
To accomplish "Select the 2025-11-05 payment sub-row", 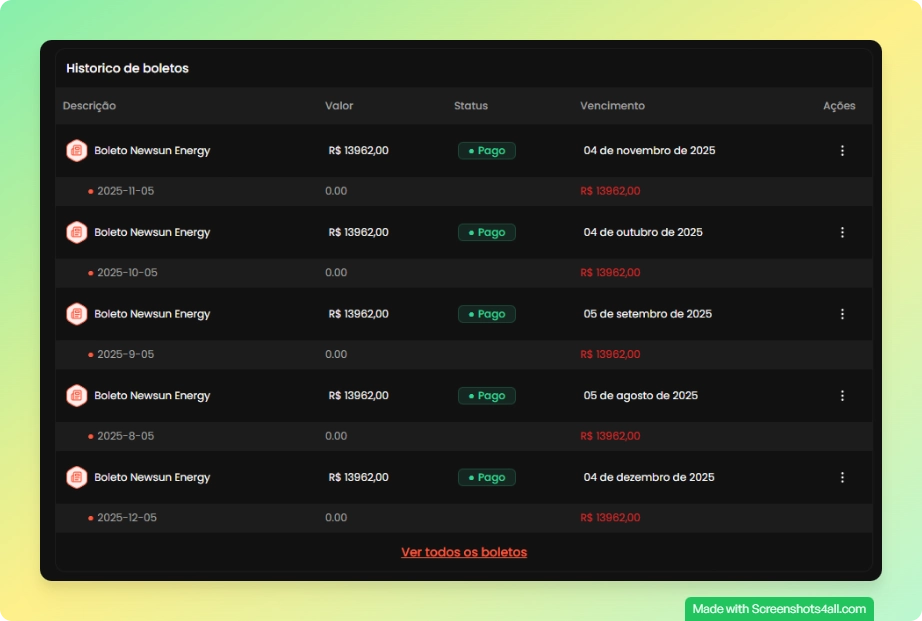I will [x=125, y=191].
